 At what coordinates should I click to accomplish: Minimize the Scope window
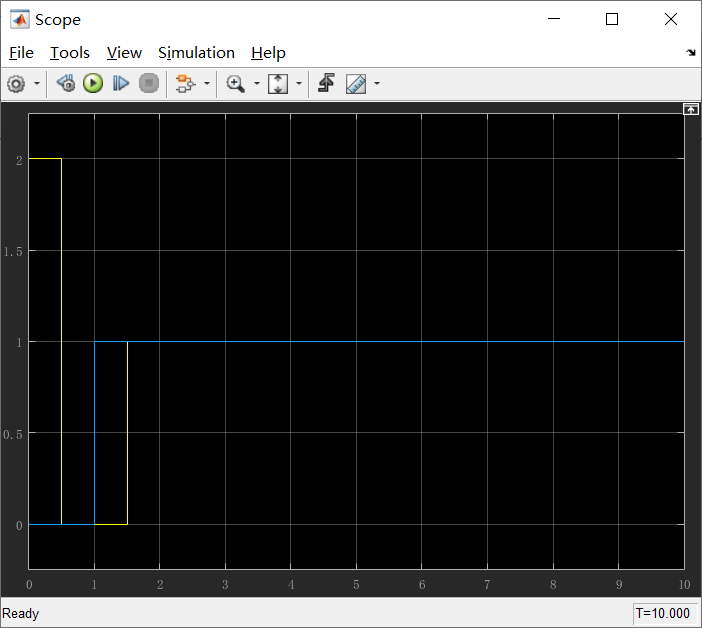click(554, 19)
